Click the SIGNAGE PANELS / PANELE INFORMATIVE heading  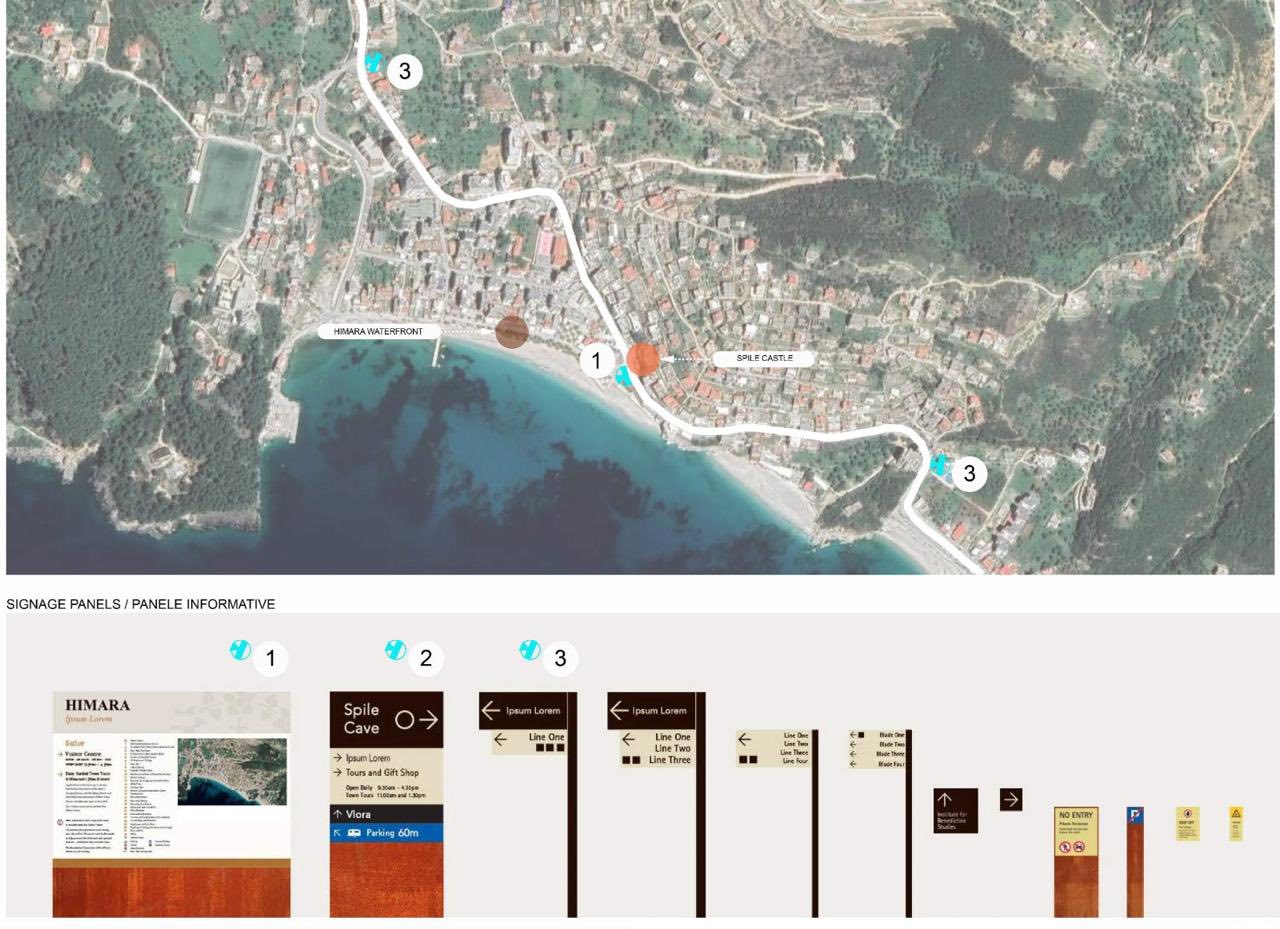point(141,604)
